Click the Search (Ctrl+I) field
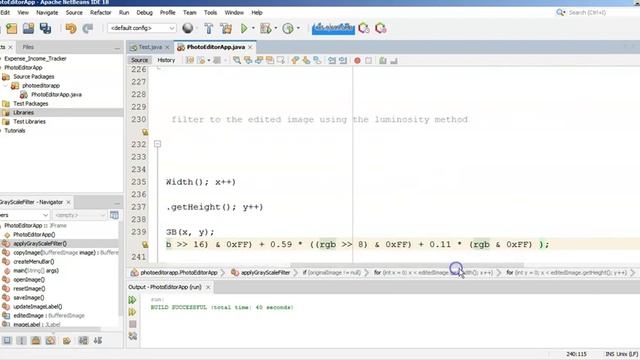 pyautogui.click(x=587, y=13)
